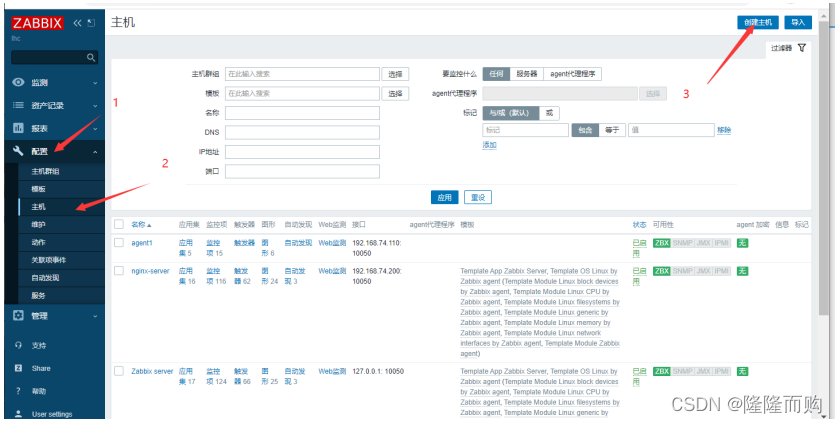Click the User settings person icon
Screen dimensions: 837x423
point(19,414)
